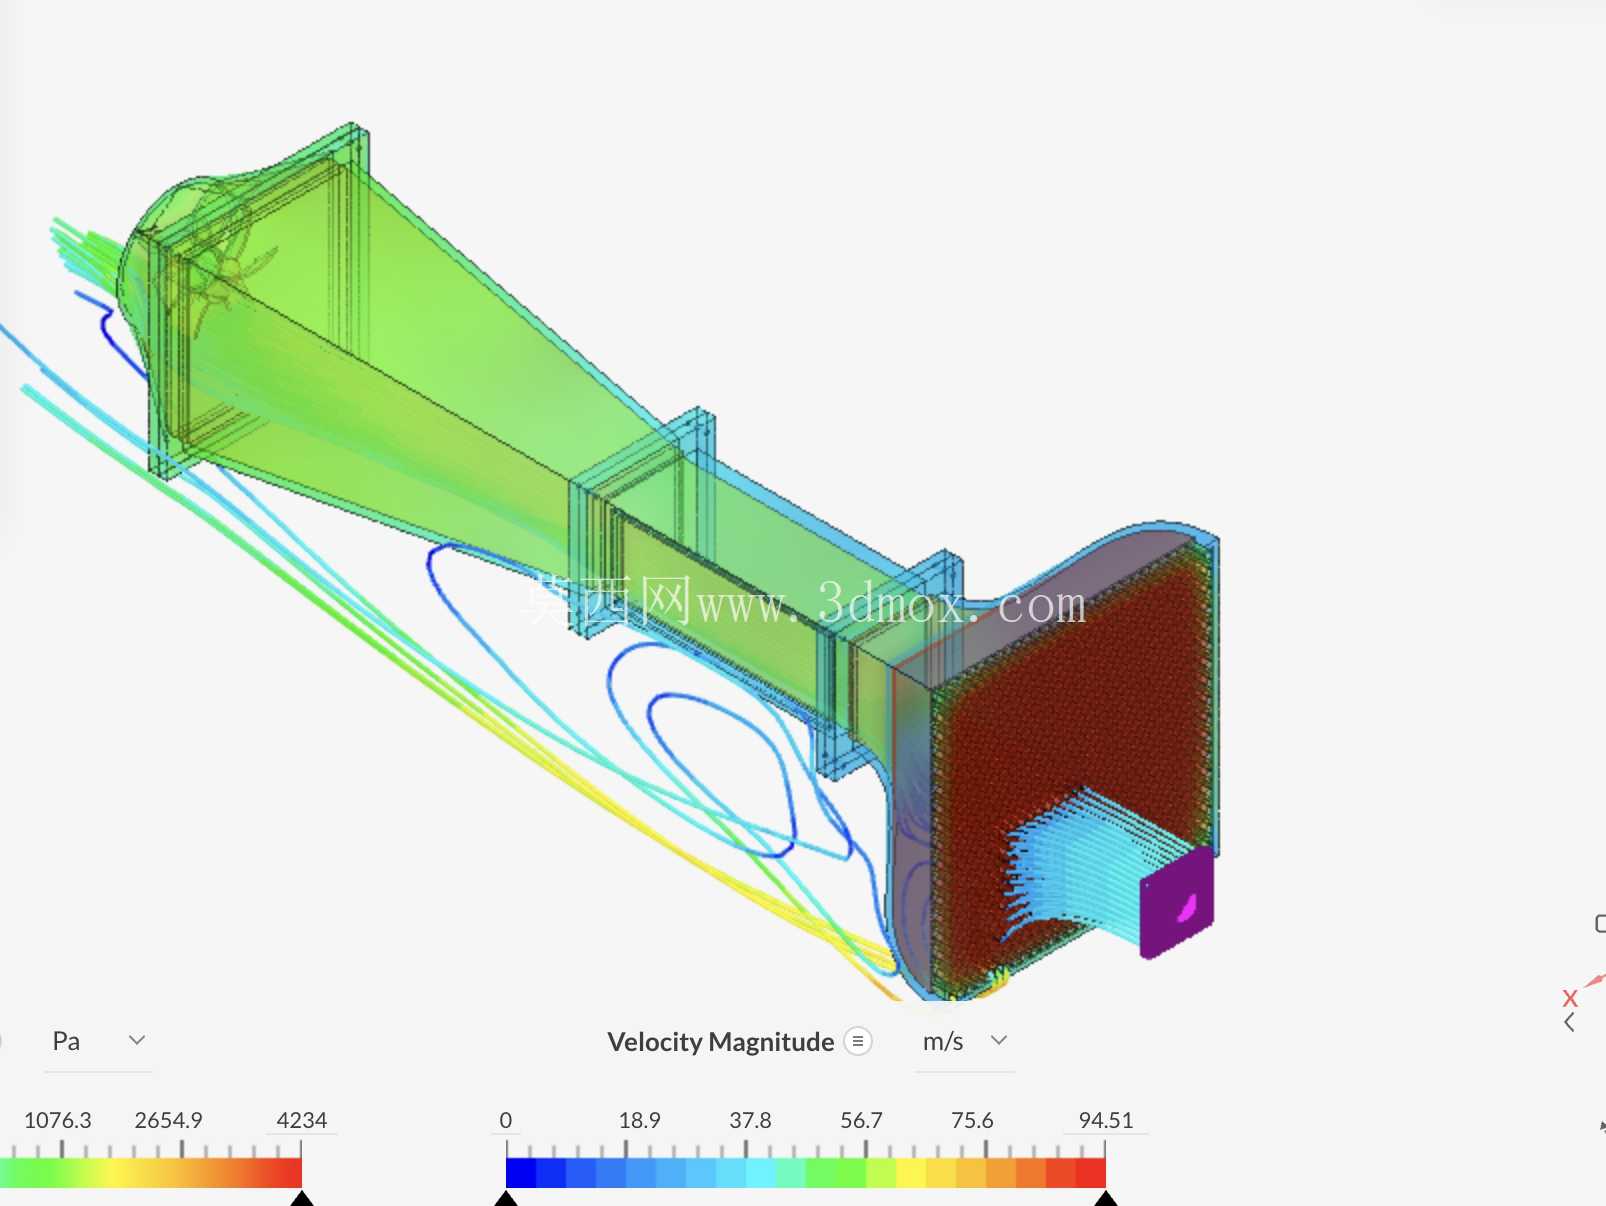Click the 75.6 velocity tick label
Screen dimensions: 1606x1206
973,1120
